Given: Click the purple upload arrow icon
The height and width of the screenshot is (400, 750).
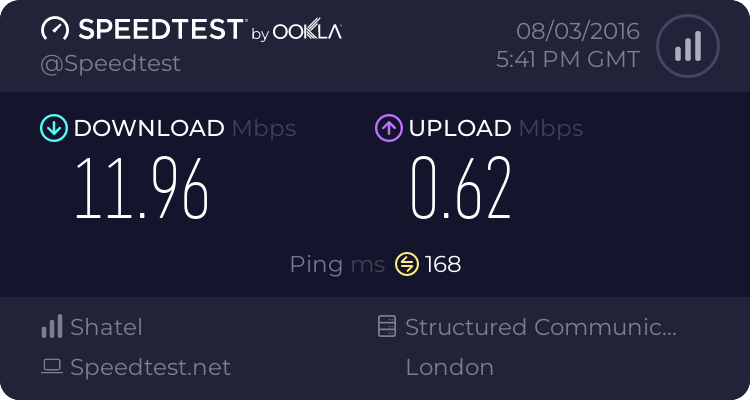Looking at the screenshot, I should [x=388, y=128].
